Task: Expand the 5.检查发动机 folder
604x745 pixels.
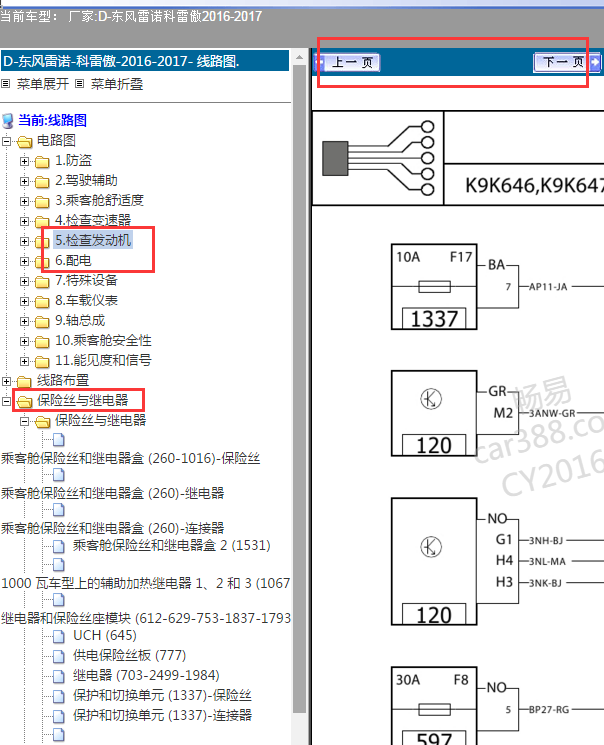Action: tap(24, 241)
